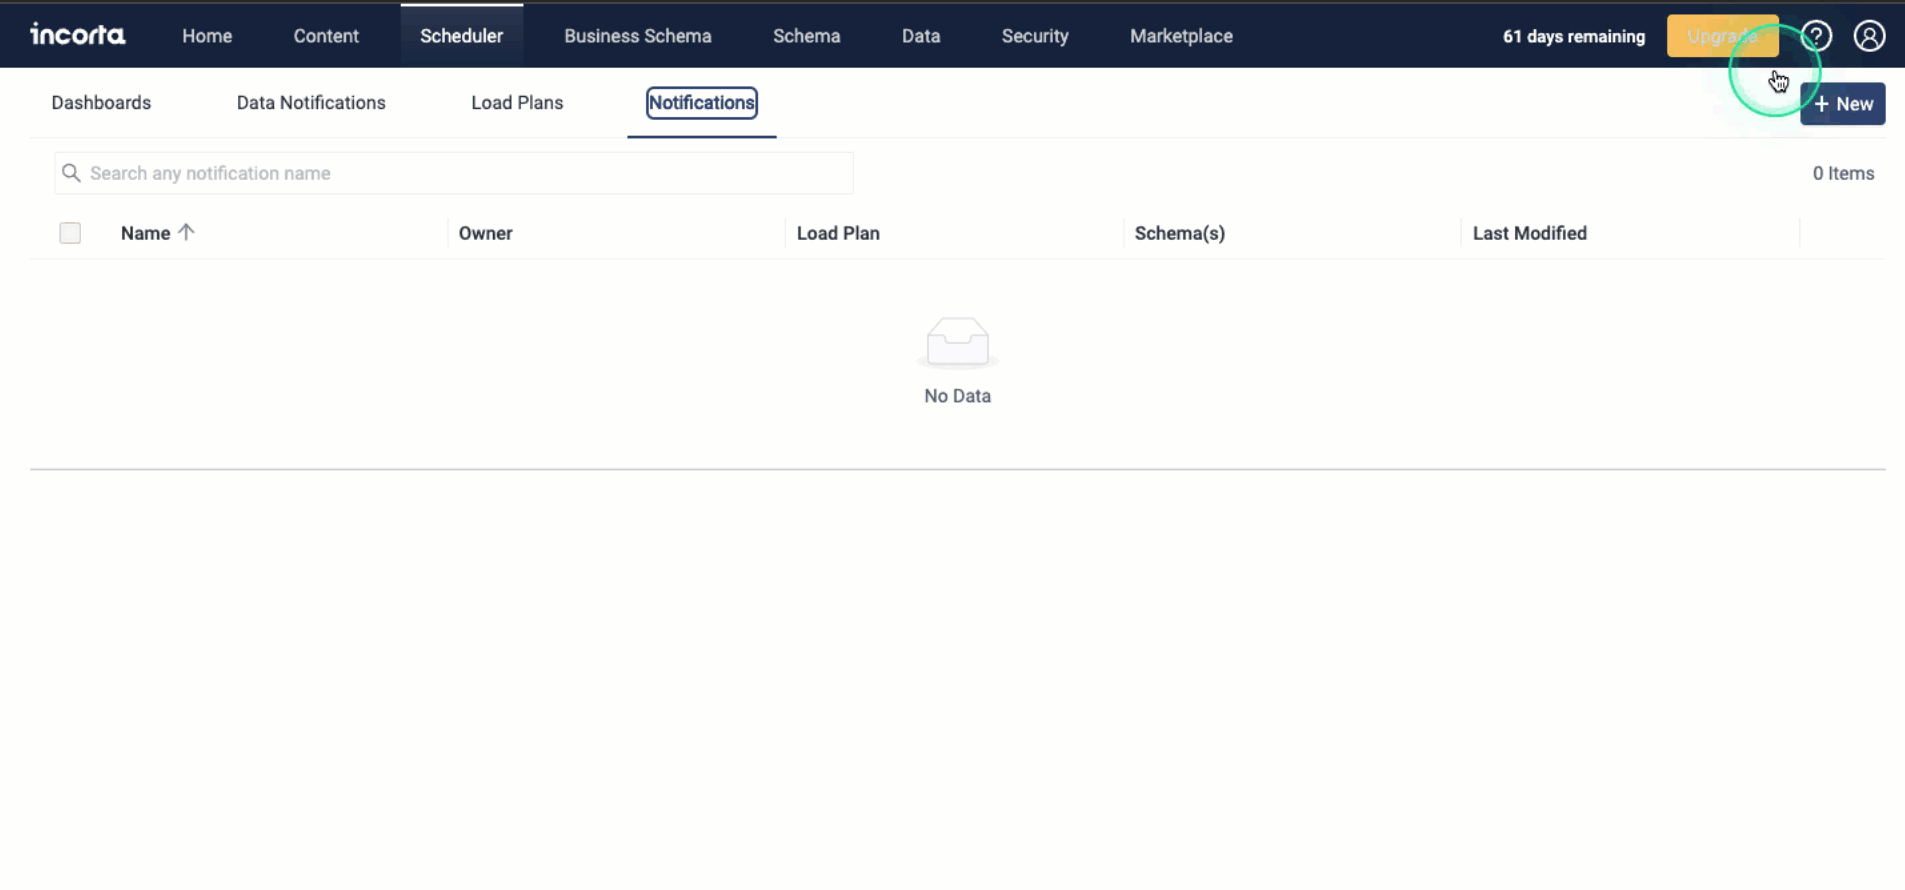
Task: Click the Incorta logo
Action: coord(78,35)
